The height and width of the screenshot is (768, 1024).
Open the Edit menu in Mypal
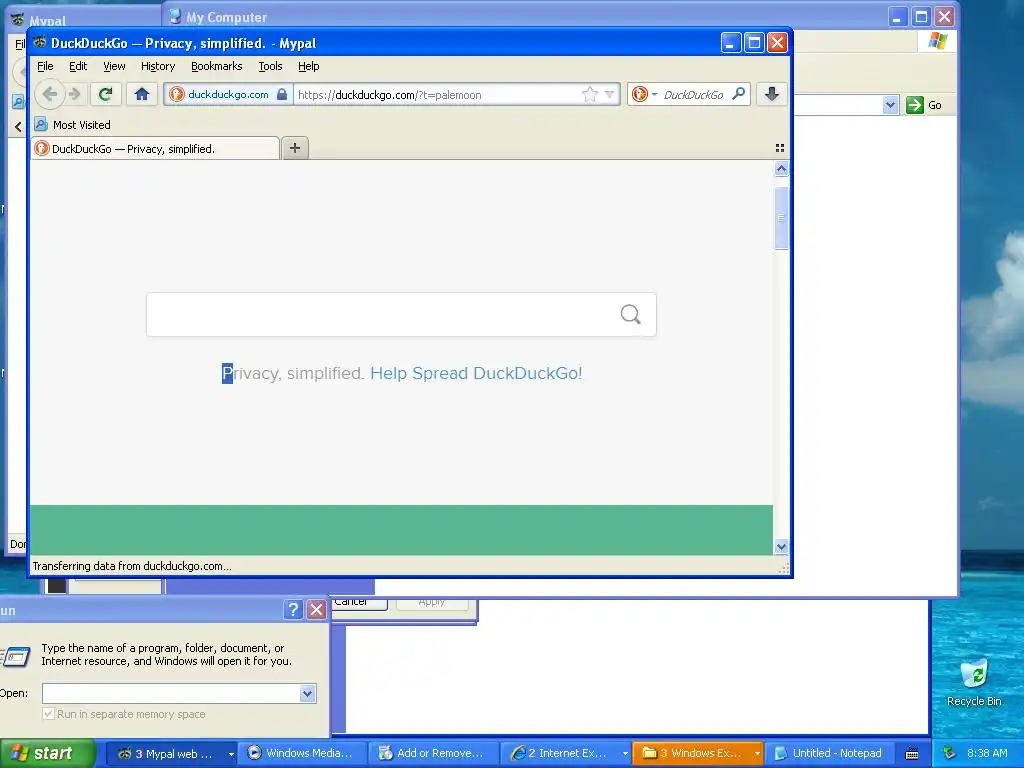tap(78, 66)
